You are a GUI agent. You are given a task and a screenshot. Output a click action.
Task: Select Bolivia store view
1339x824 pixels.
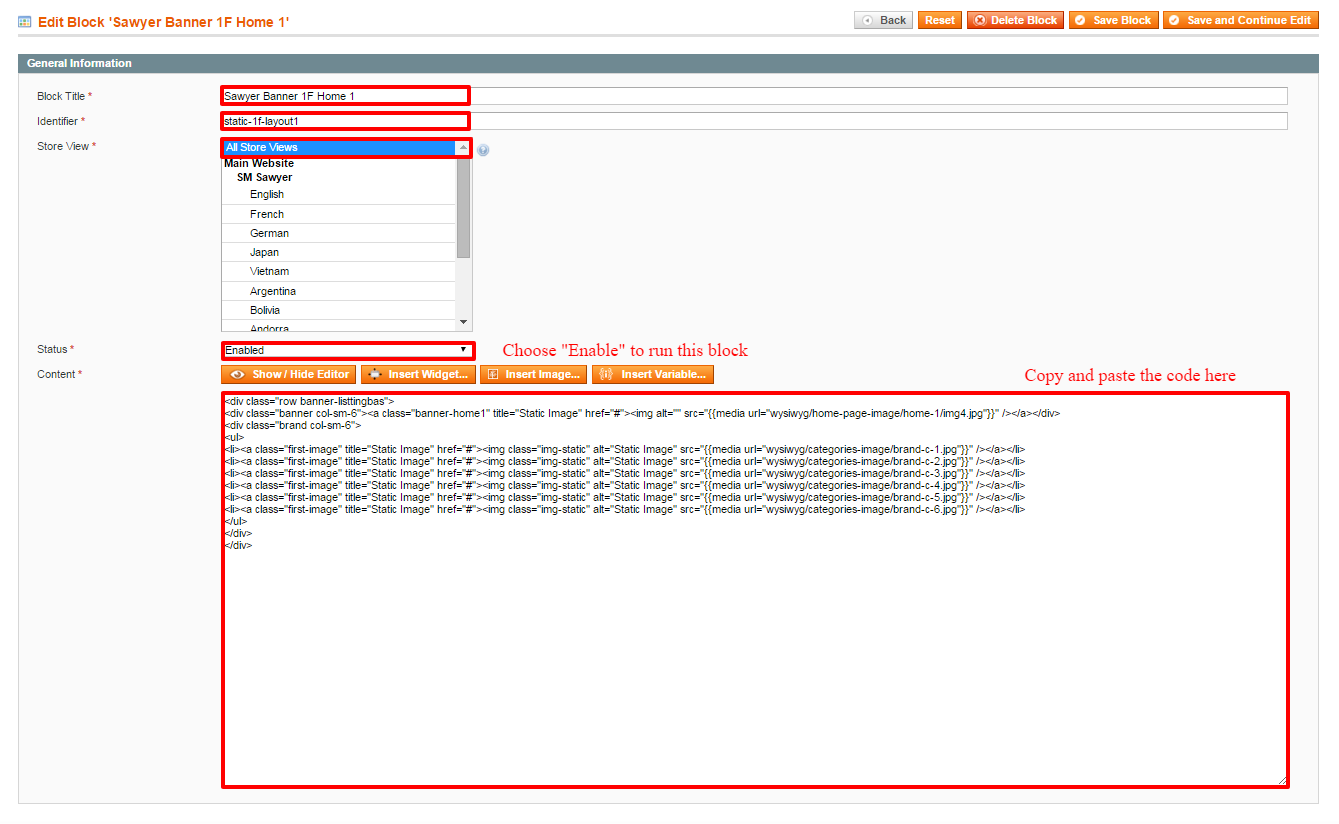coord(339,310)
